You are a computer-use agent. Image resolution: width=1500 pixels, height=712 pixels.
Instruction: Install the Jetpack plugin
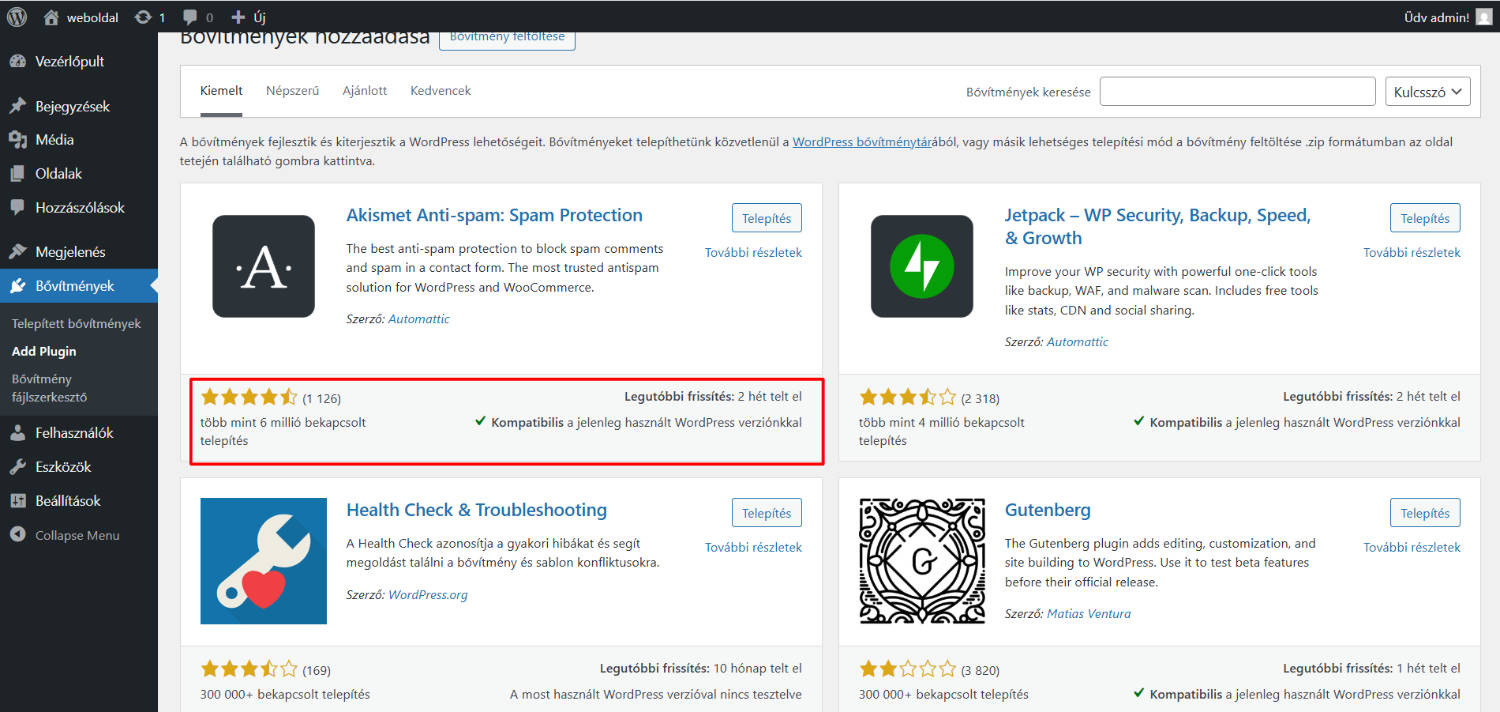pyautogui.click(x=1425, y=218)
